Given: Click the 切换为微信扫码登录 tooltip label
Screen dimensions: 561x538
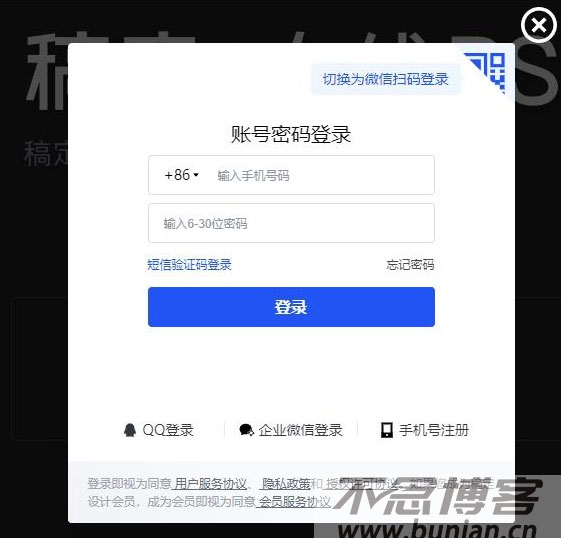Looking at the screenshot, I should [x=386, y=79].
